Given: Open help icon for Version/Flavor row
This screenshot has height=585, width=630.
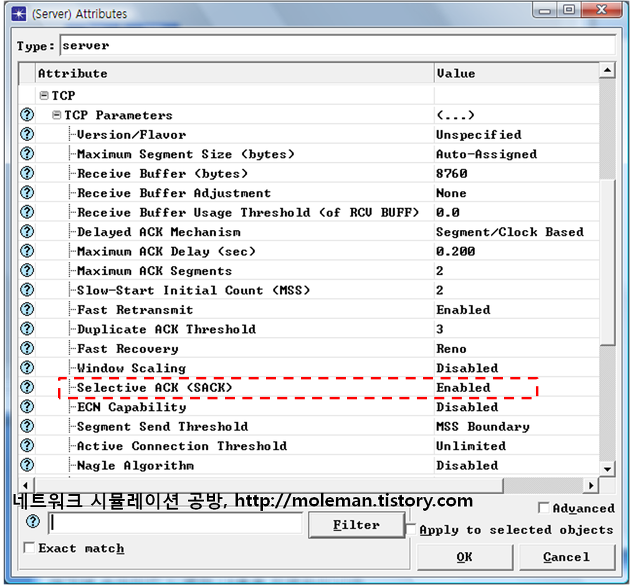Looking at the screenshot, I should click(x=27, y=134).
